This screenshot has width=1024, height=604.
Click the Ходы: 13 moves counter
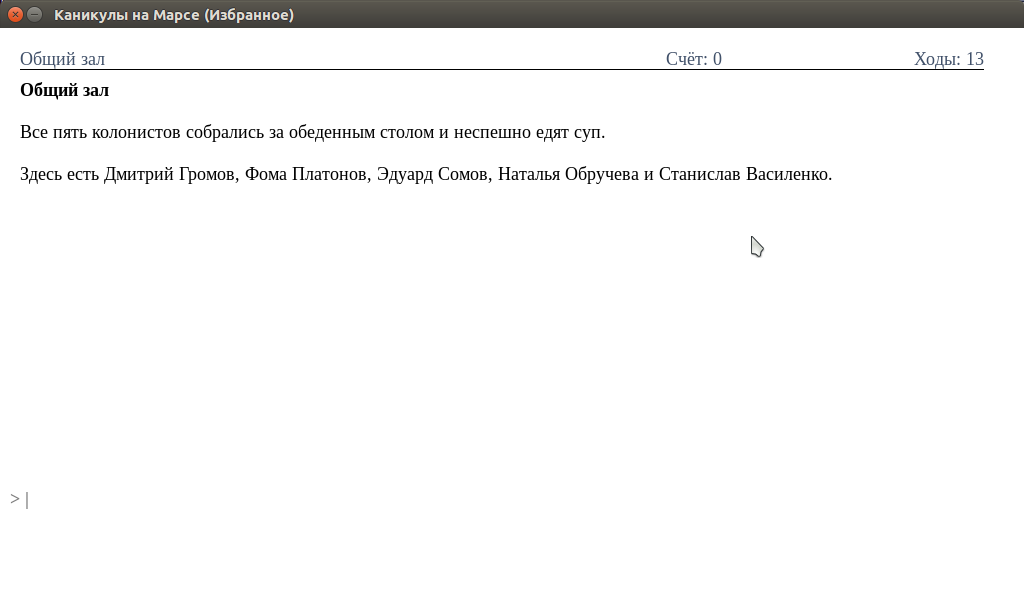point(948,59)
